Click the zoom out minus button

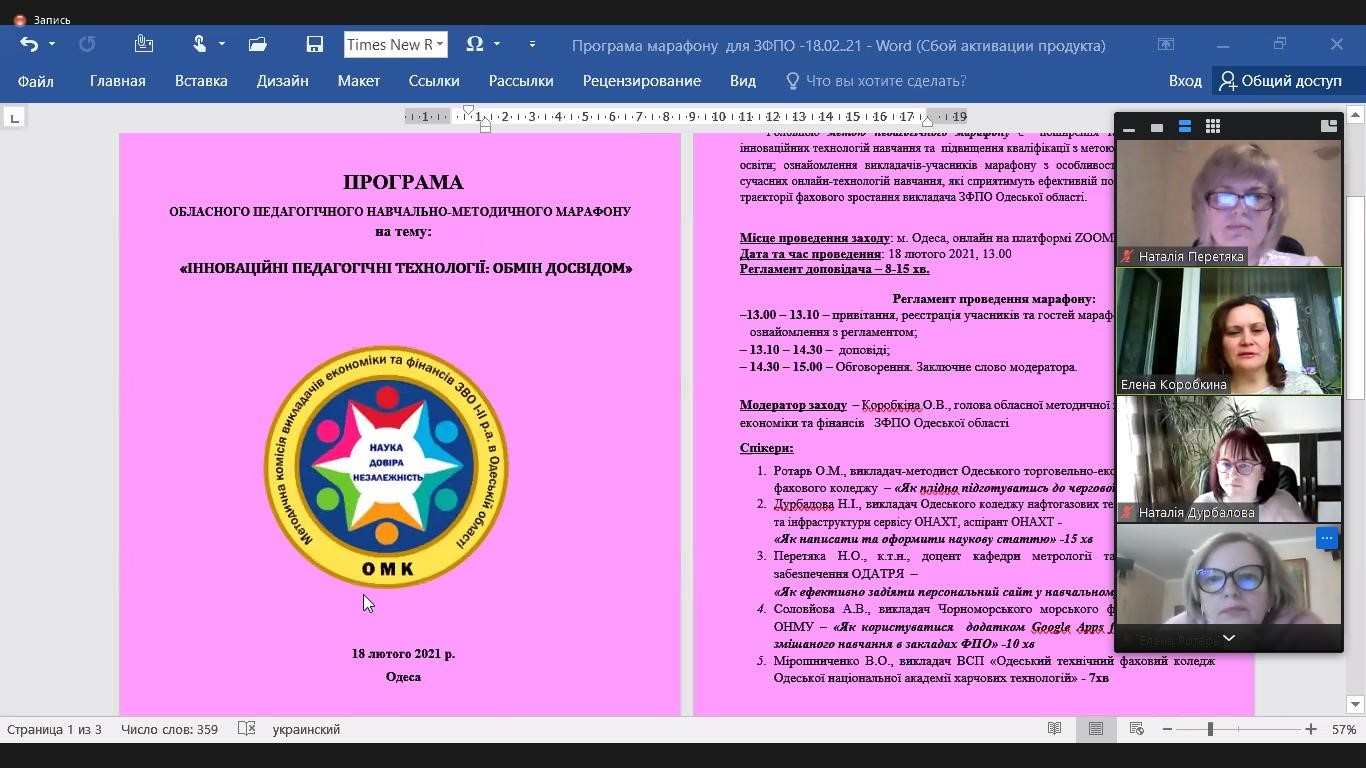click(x=1167, y=729)
